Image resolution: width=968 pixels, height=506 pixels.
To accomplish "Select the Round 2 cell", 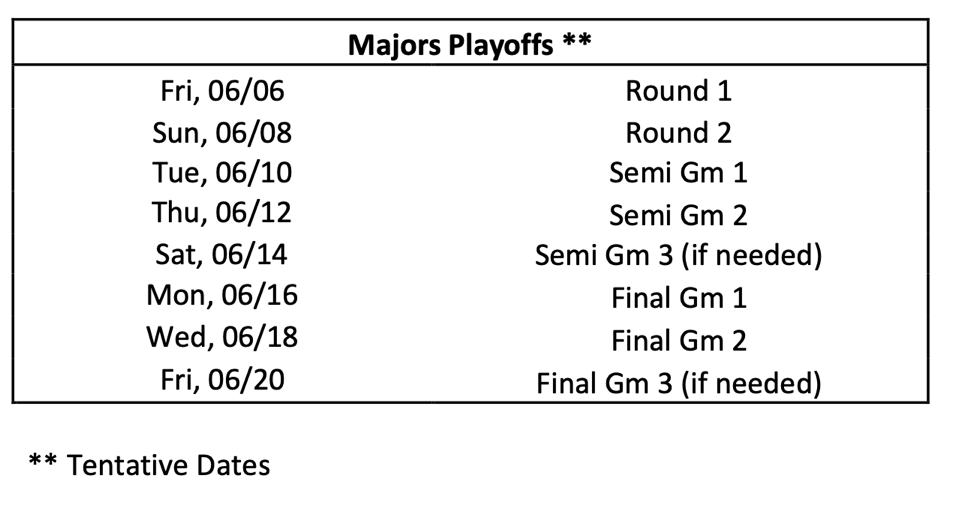I will [678, 132].
